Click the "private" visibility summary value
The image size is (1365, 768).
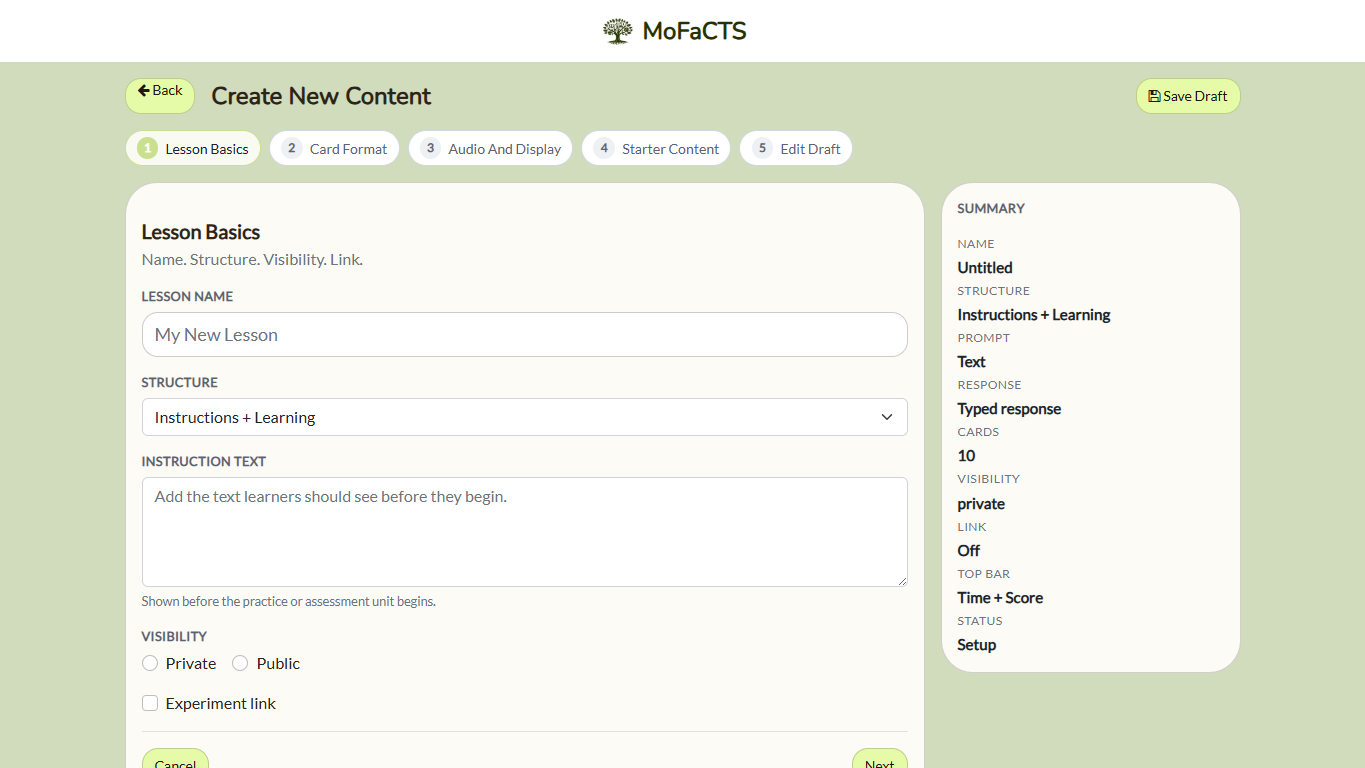[981, 504]
